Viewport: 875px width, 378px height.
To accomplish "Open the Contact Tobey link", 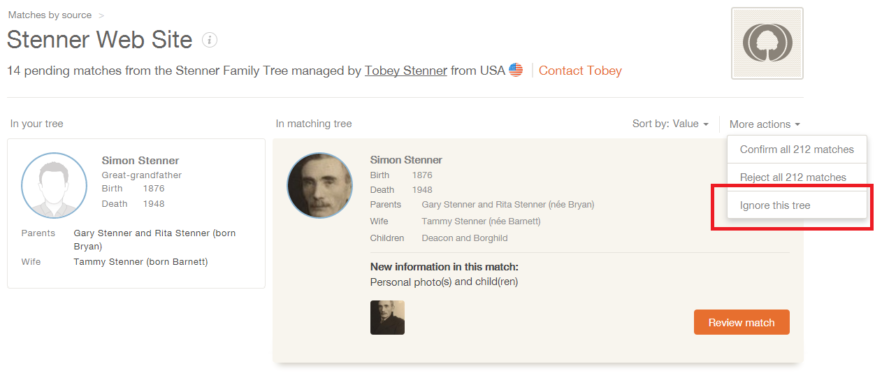I will pos(580,71).
